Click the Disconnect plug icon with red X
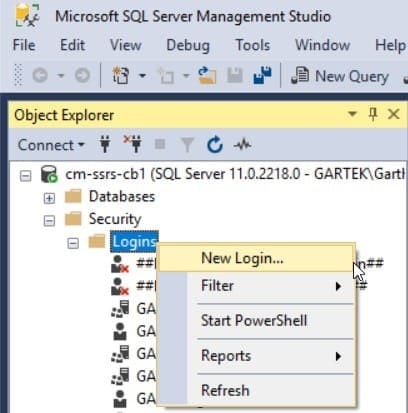This screenshot has height=413, width=408. (132, 144)
